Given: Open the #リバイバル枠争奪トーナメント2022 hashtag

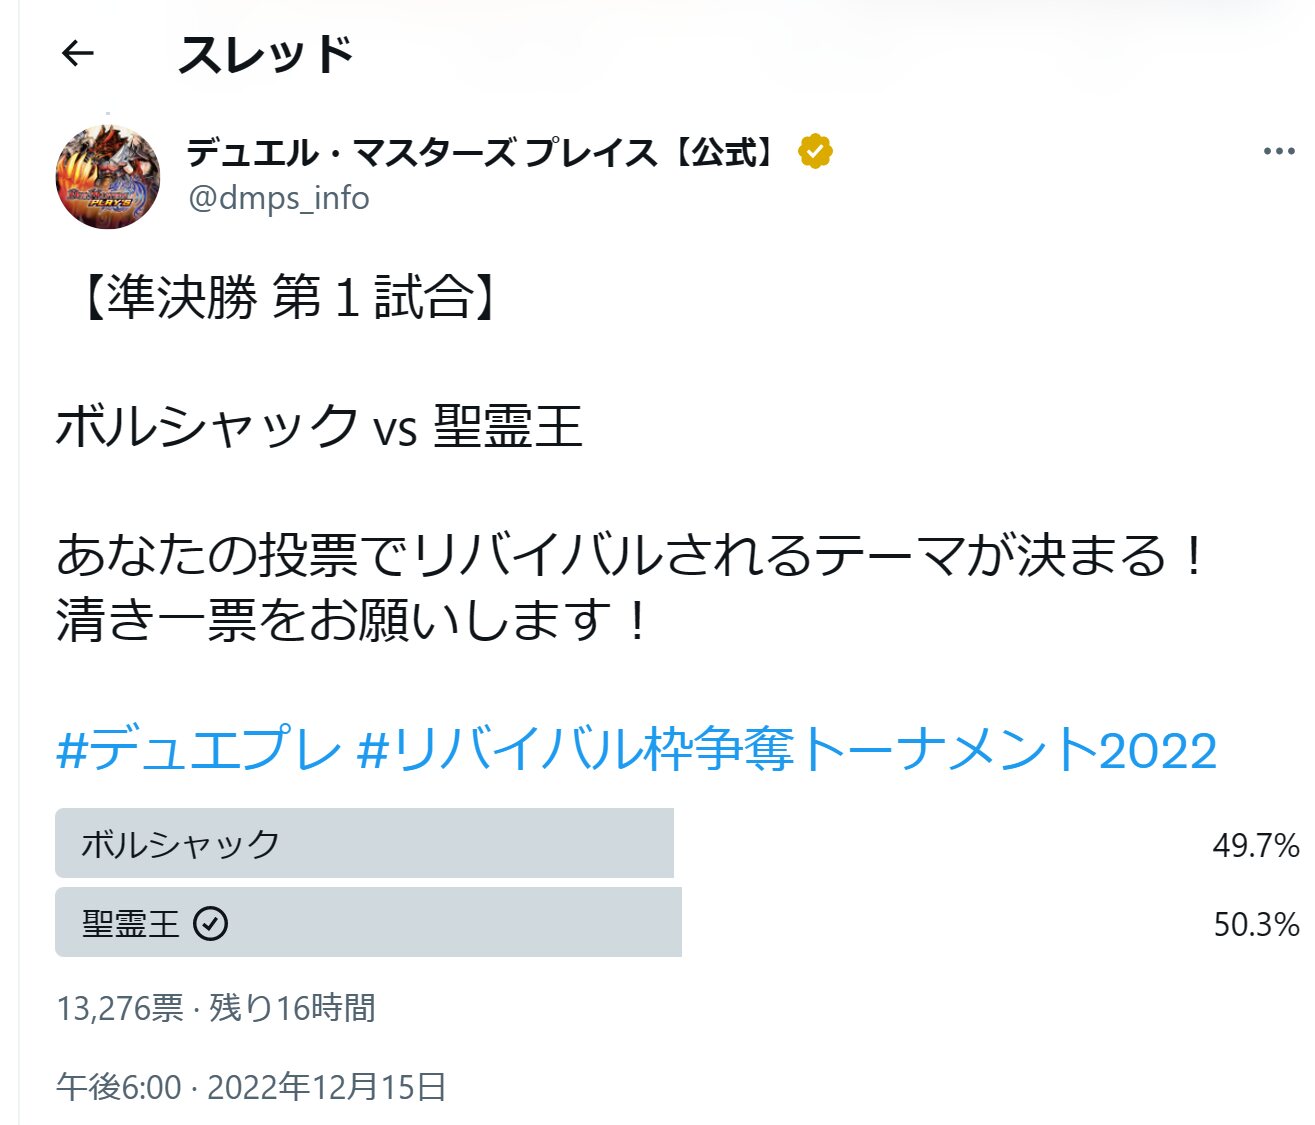Looking at the screenshot, I should [x=787, y=750].
